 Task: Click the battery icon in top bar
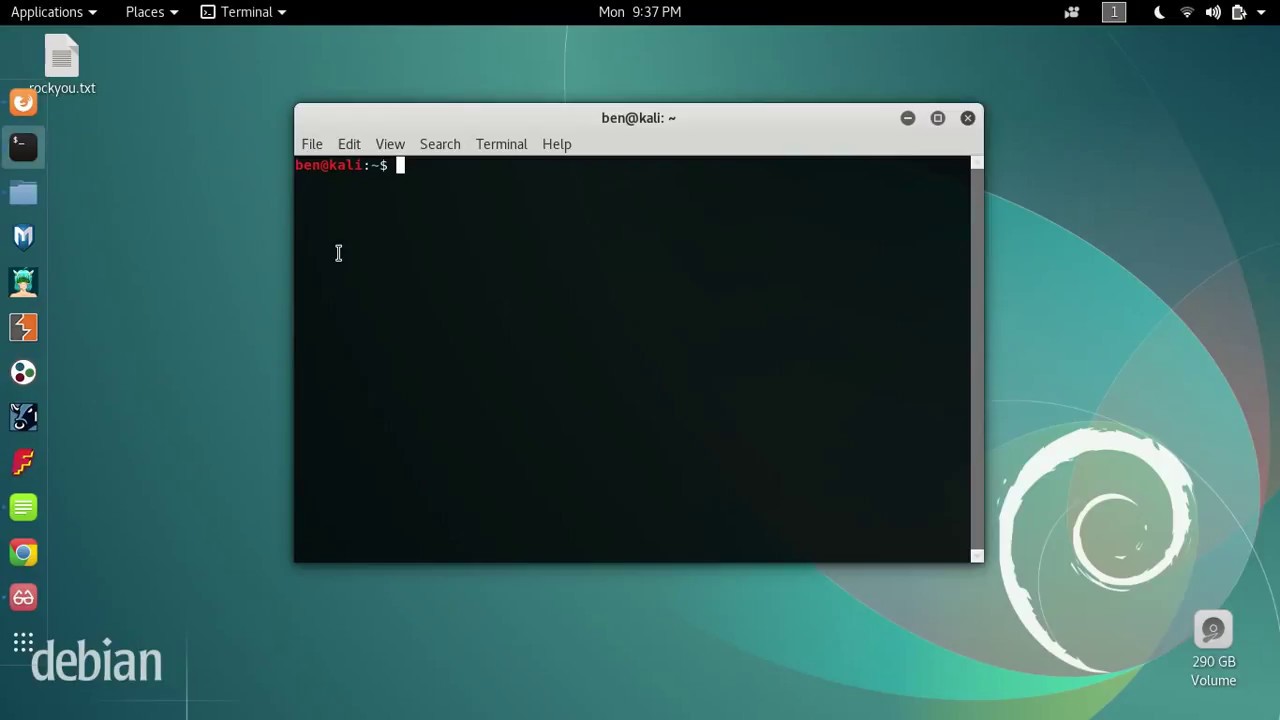pos(1239,12)
